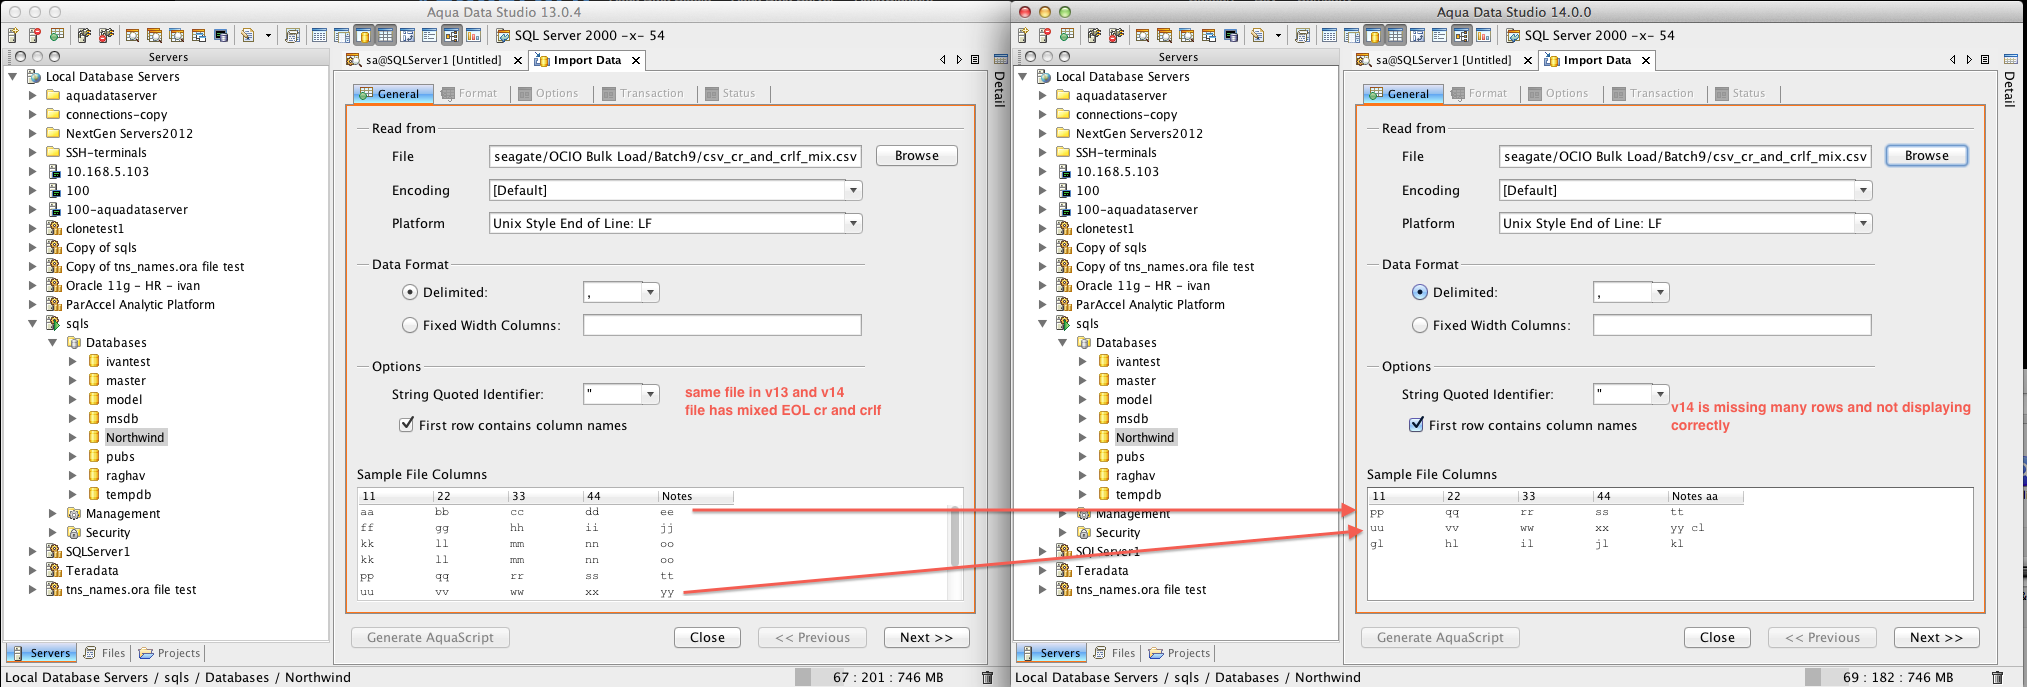The image size is (2027, 687).
Task: Collapse sqls server node in 13.0.4 tree
Action: [33, 323]
